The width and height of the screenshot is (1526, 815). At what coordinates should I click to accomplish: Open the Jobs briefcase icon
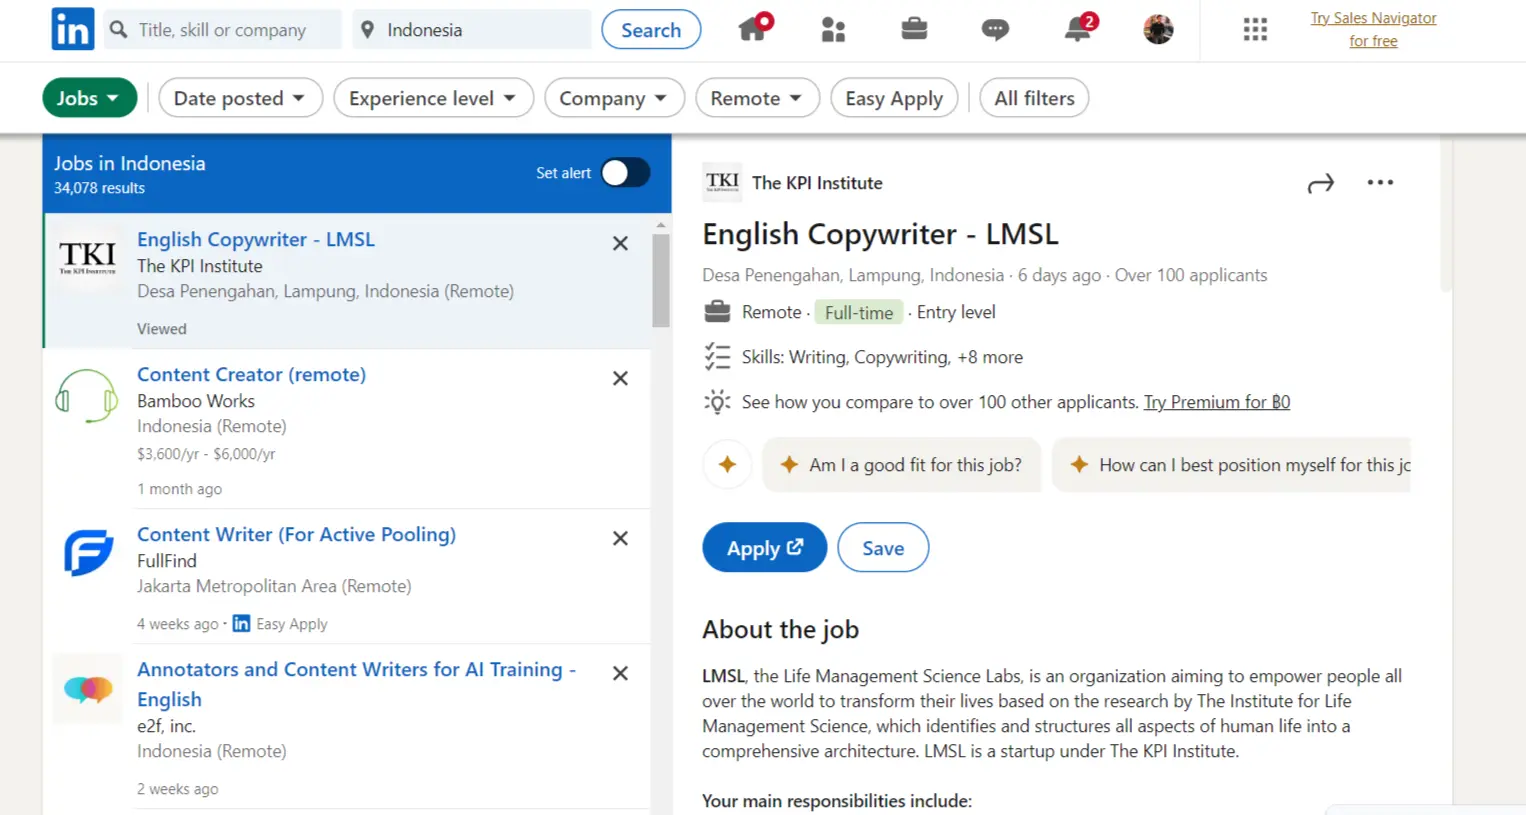click(x=914, y=30)
